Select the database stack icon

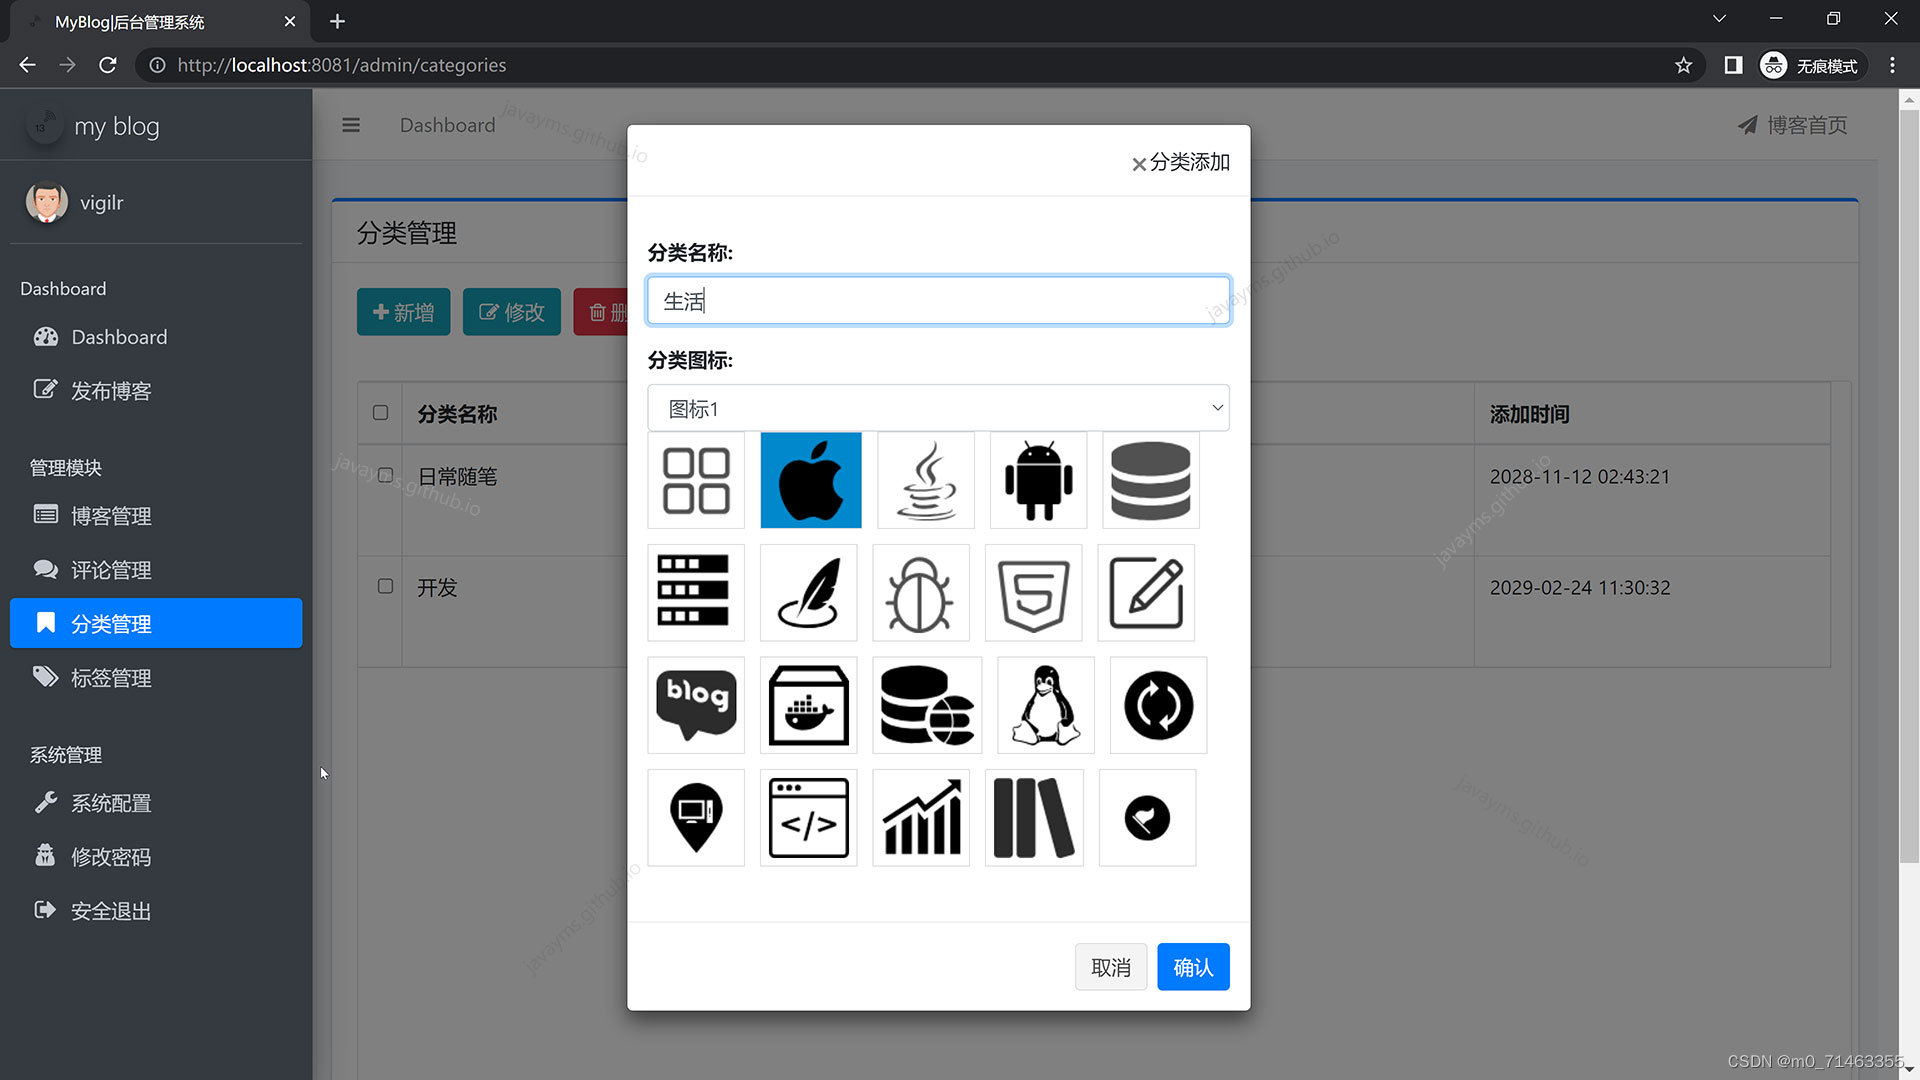click(x=1150, y=481)
